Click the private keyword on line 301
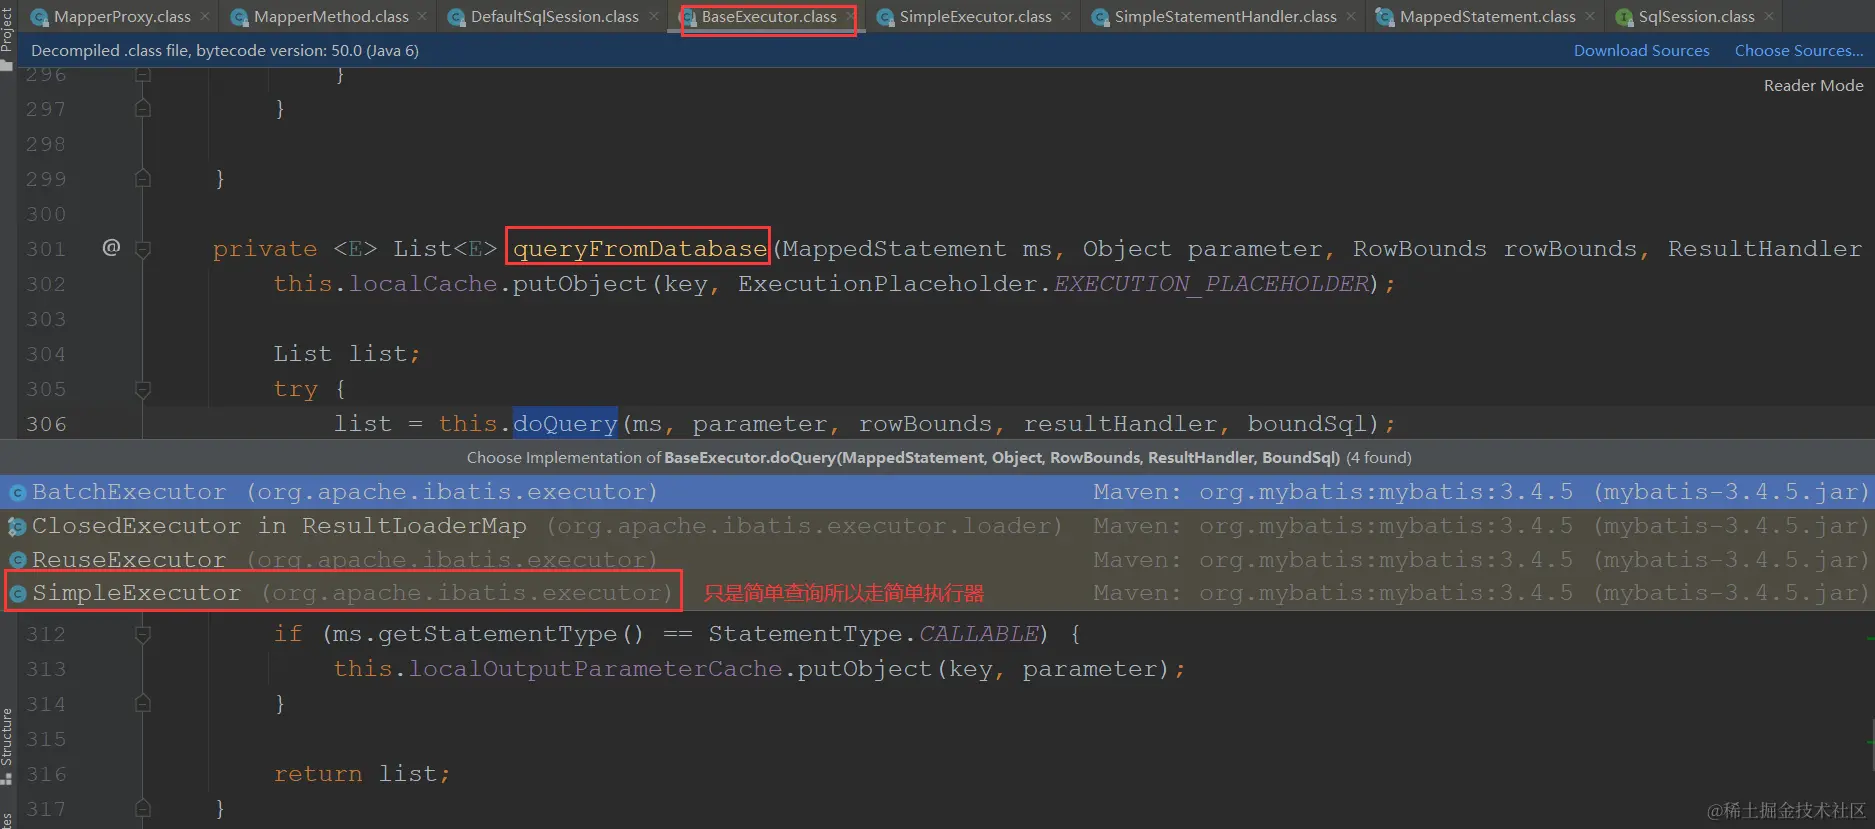This screenshot has height=829, width=1875. point(265,249)
